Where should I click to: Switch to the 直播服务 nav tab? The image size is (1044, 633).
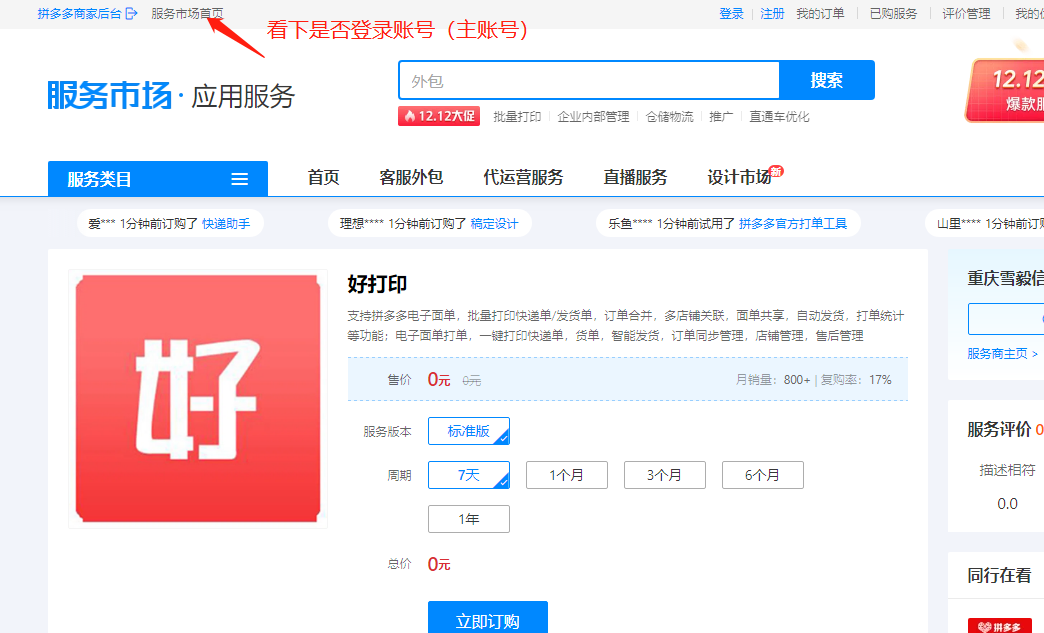(635, 177)
